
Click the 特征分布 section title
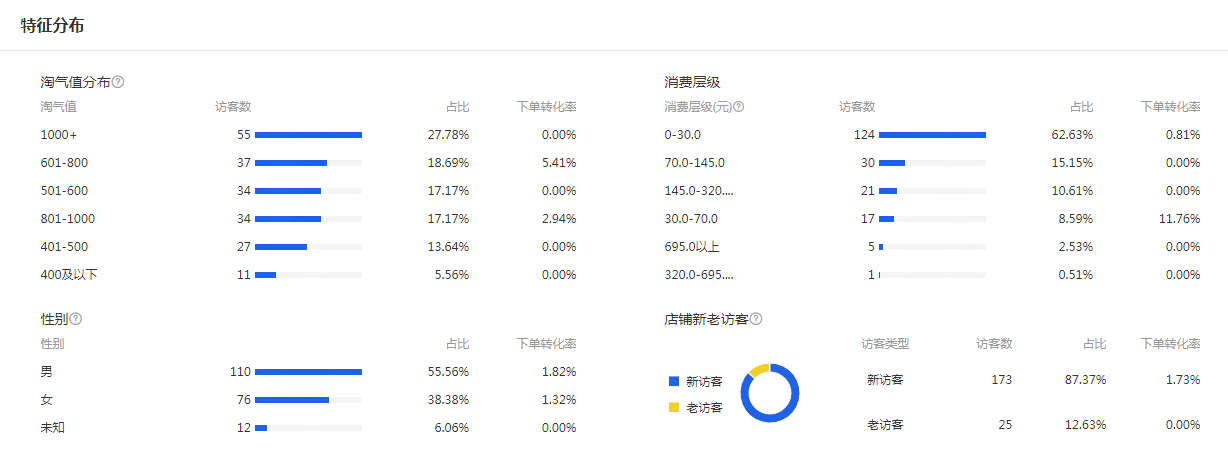(x=52, y=25)
